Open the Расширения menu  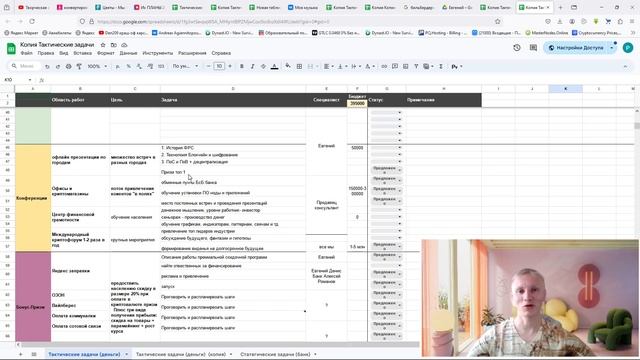click(x=192, y=53)
